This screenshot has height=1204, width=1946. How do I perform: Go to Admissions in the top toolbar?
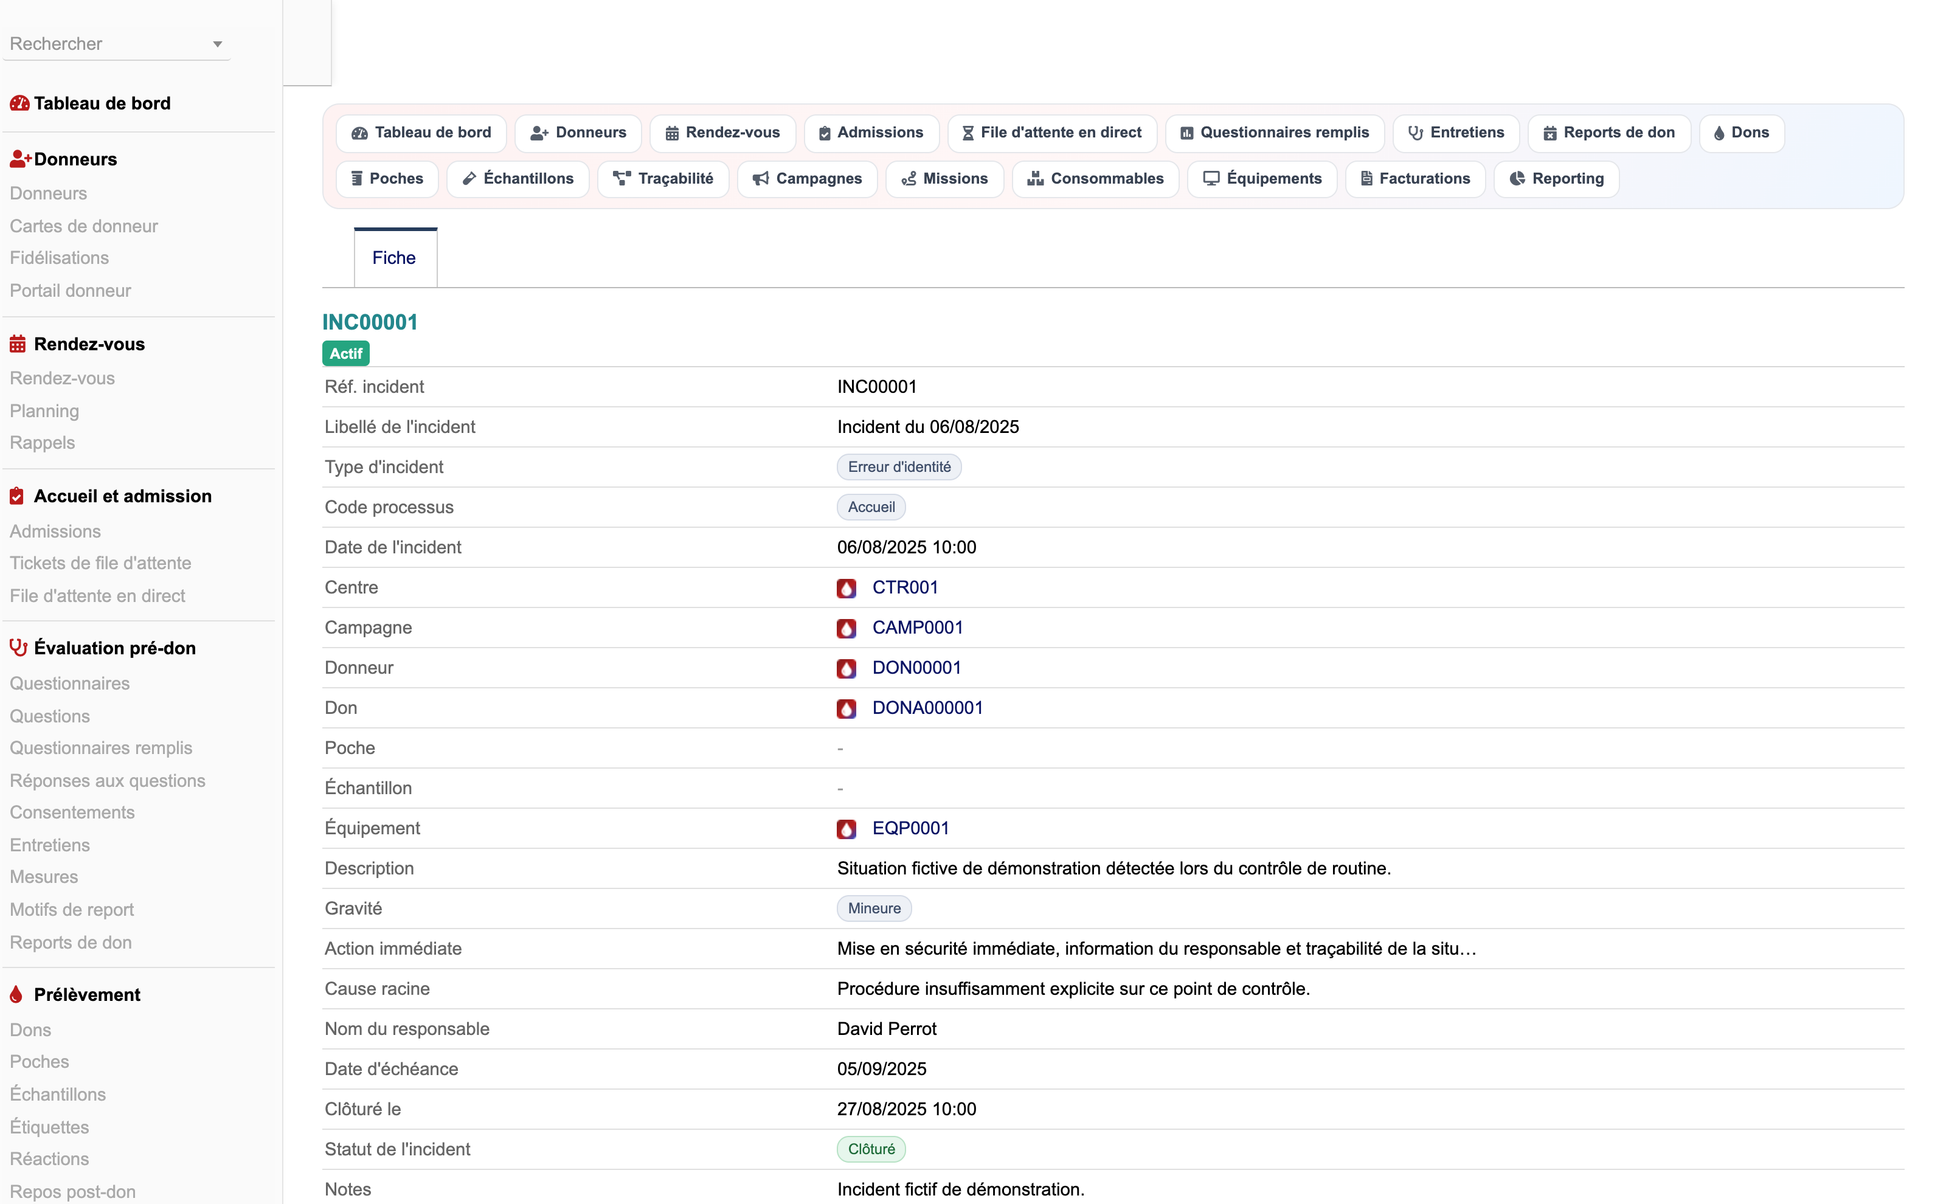point(871,133)
